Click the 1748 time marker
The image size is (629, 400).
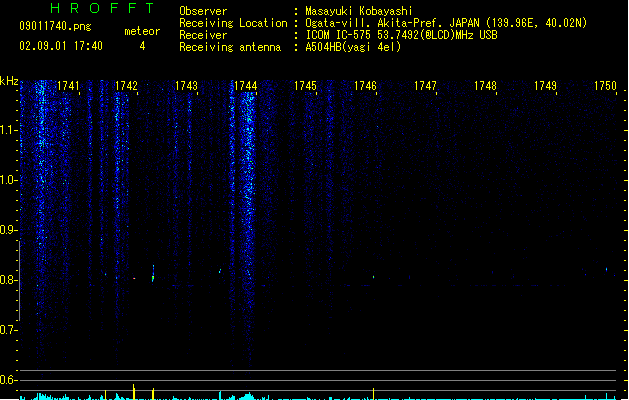pos(485,86)
